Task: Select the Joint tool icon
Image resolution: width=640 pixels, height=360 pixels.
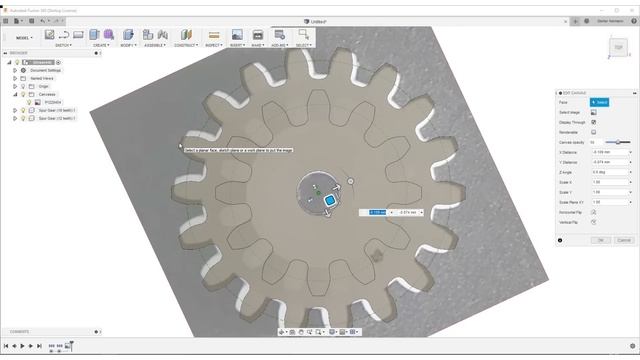Action: coord(162,35)
